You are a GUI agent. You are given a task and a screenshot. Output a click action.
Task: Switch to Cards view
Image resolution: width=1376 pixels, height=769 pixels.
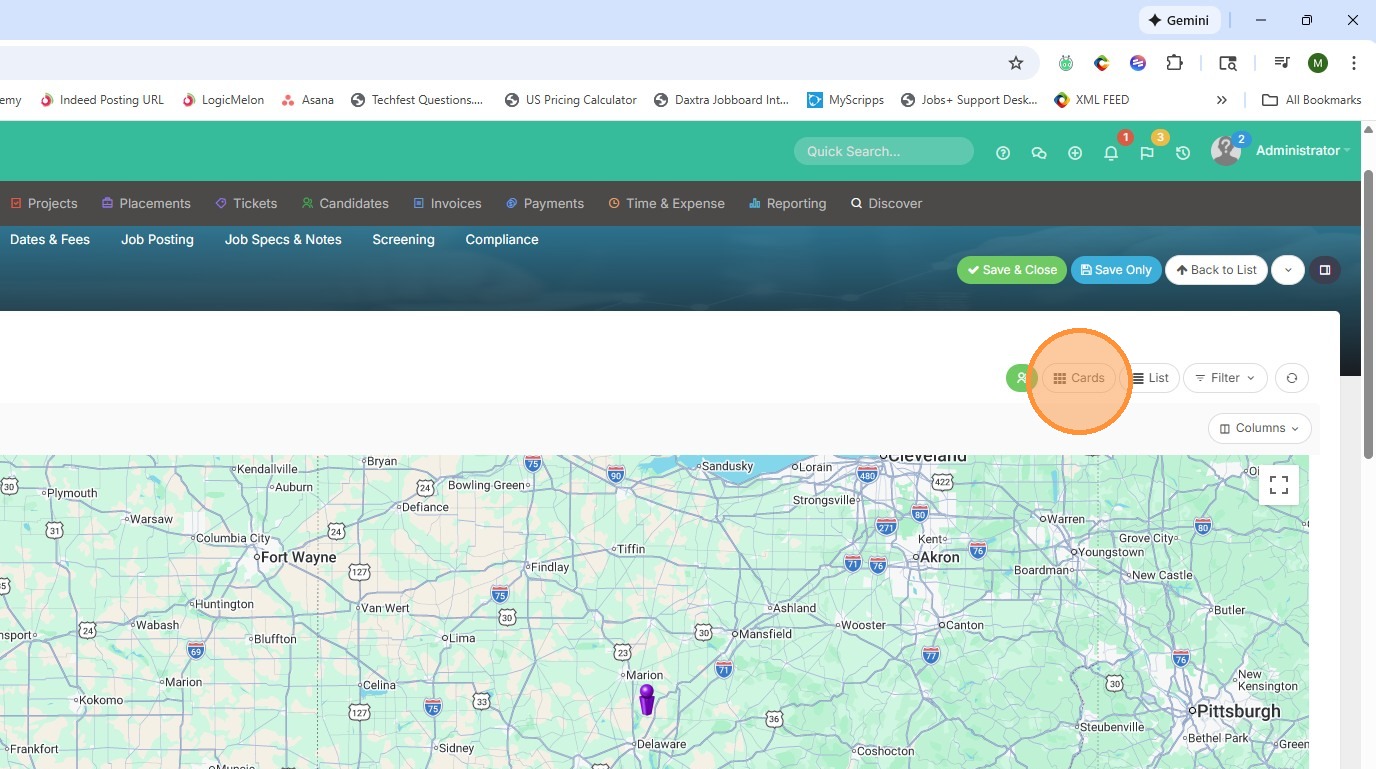(x=1079, y=378)
